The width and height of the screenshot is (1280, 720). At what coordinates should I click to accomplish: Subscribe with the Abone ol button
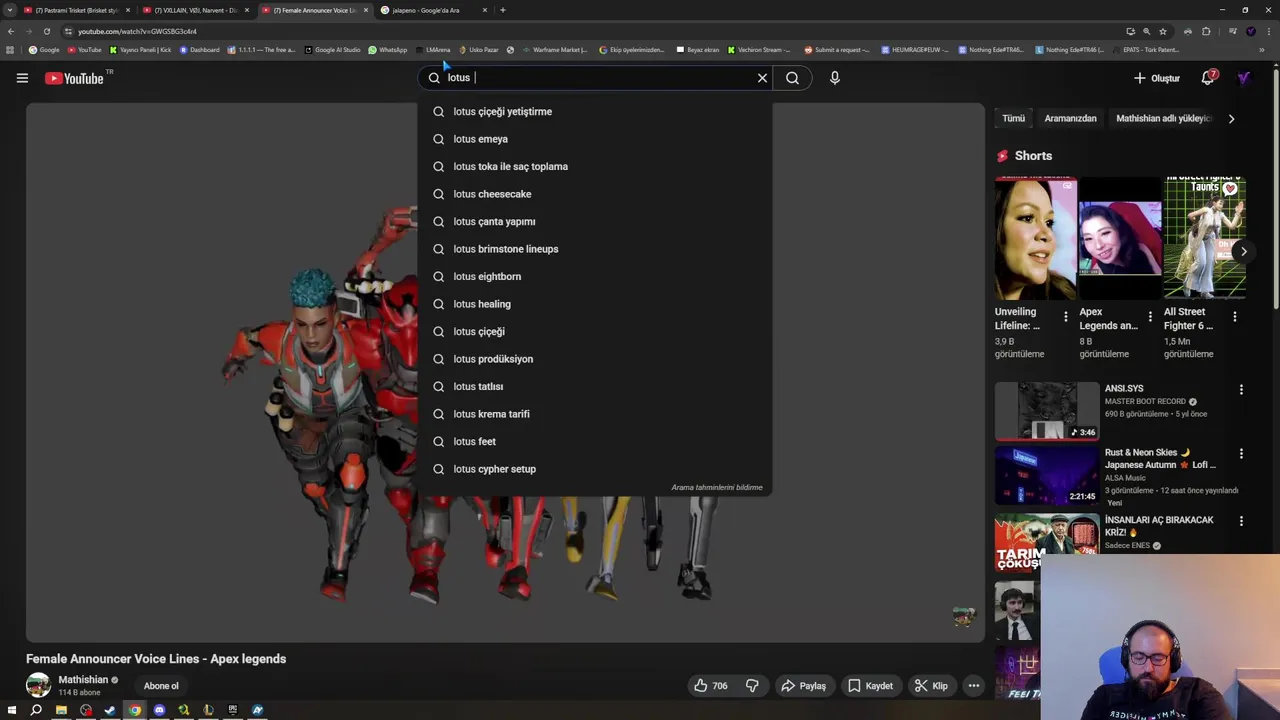click(x=161, y=686)
